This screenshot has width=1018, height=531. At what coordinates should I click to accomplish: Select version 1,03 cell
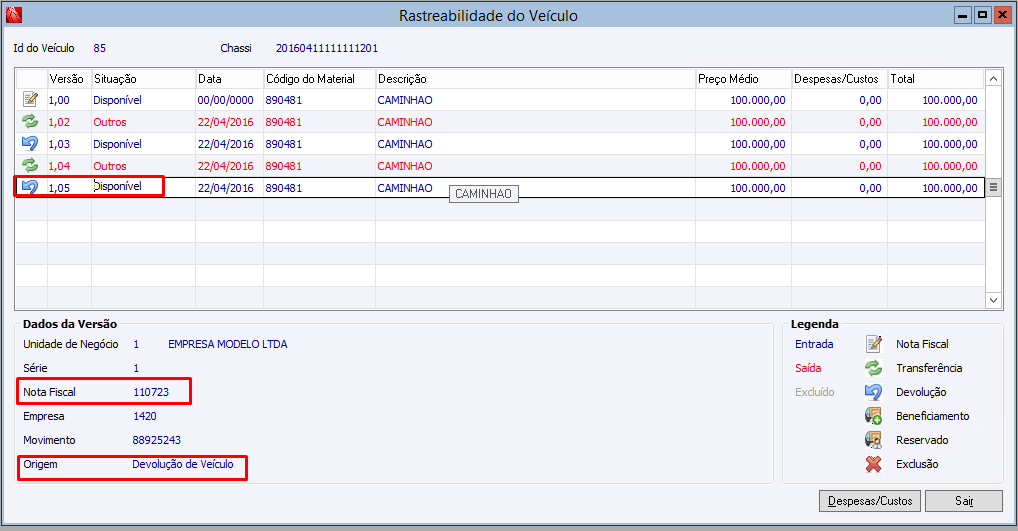[69, 144]
